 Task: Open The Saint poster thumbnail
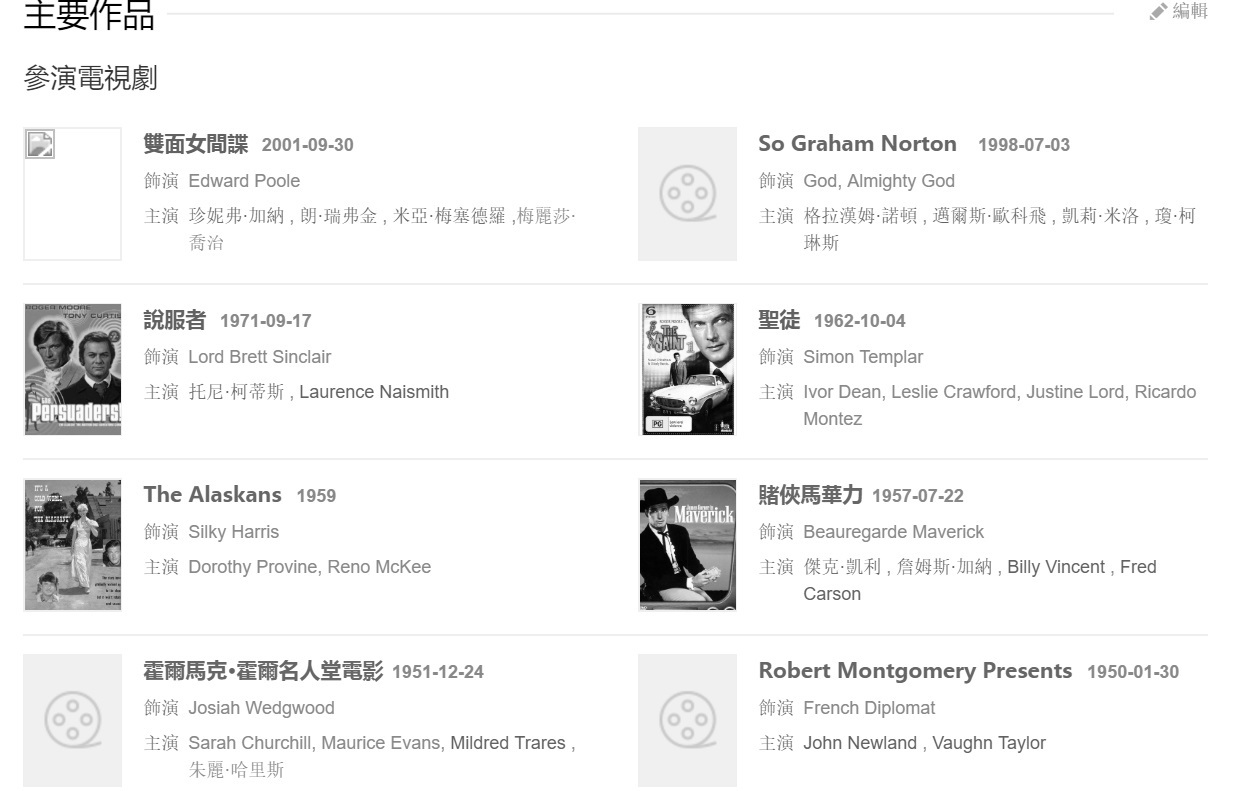tap(688, 370)
